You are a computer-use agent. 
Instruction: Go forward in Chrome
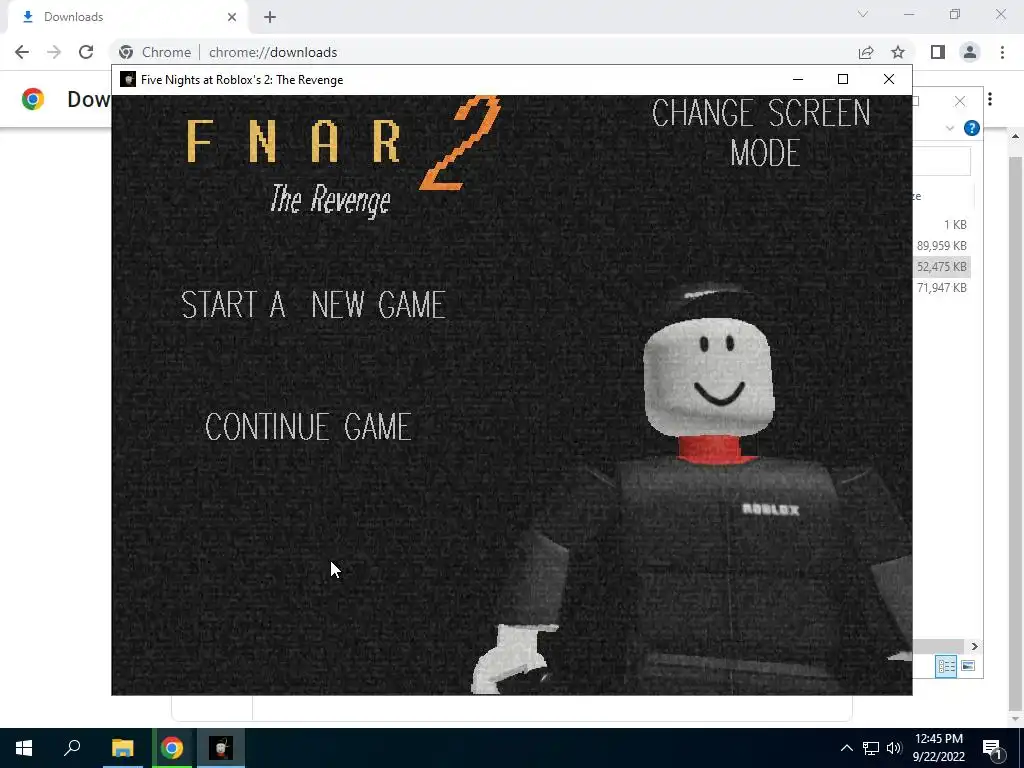point(54,52)
